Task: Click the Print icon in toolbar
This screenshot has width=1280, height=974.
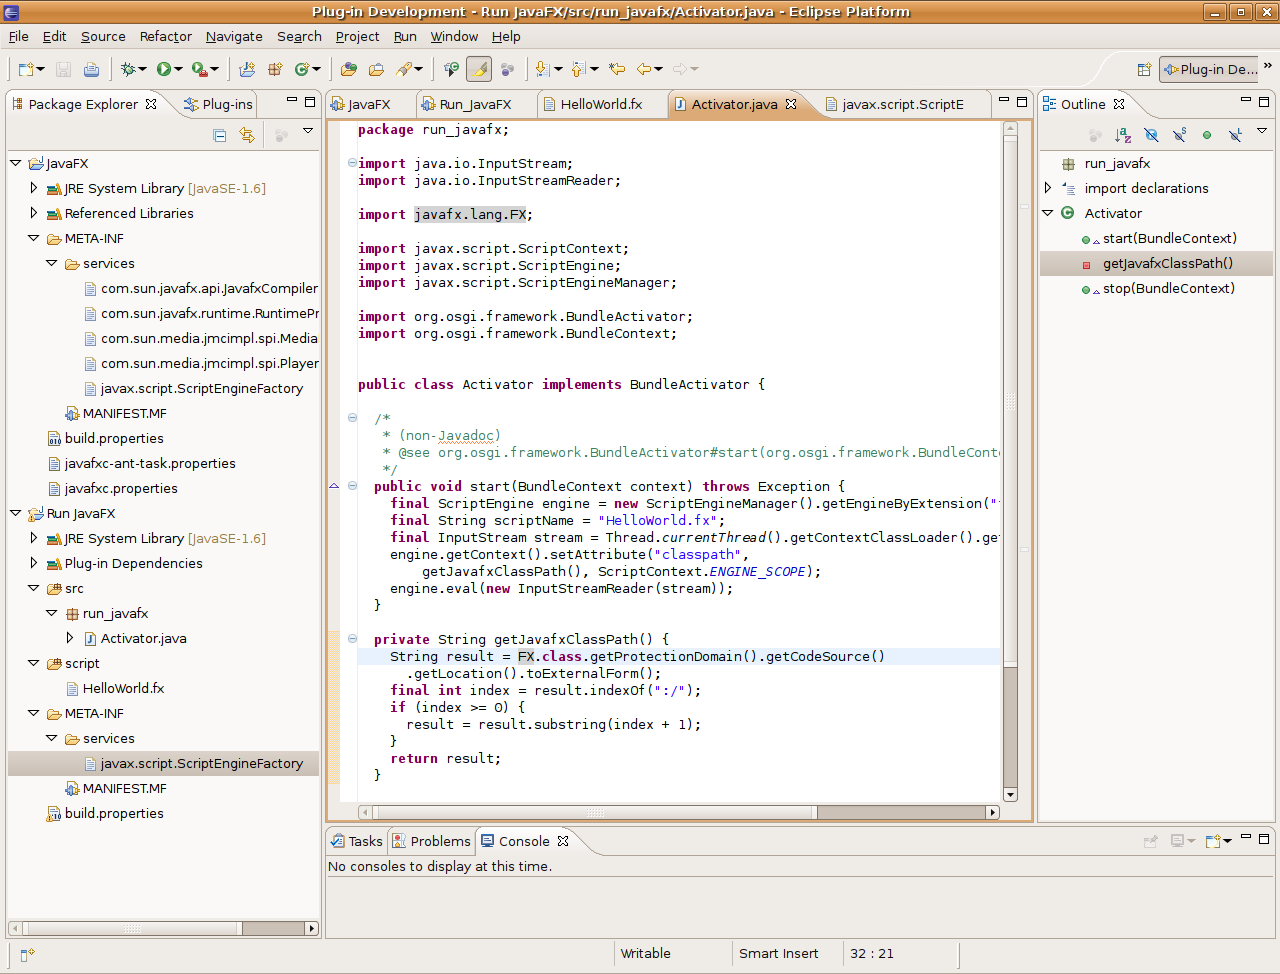Action: (x=91, y=69)
